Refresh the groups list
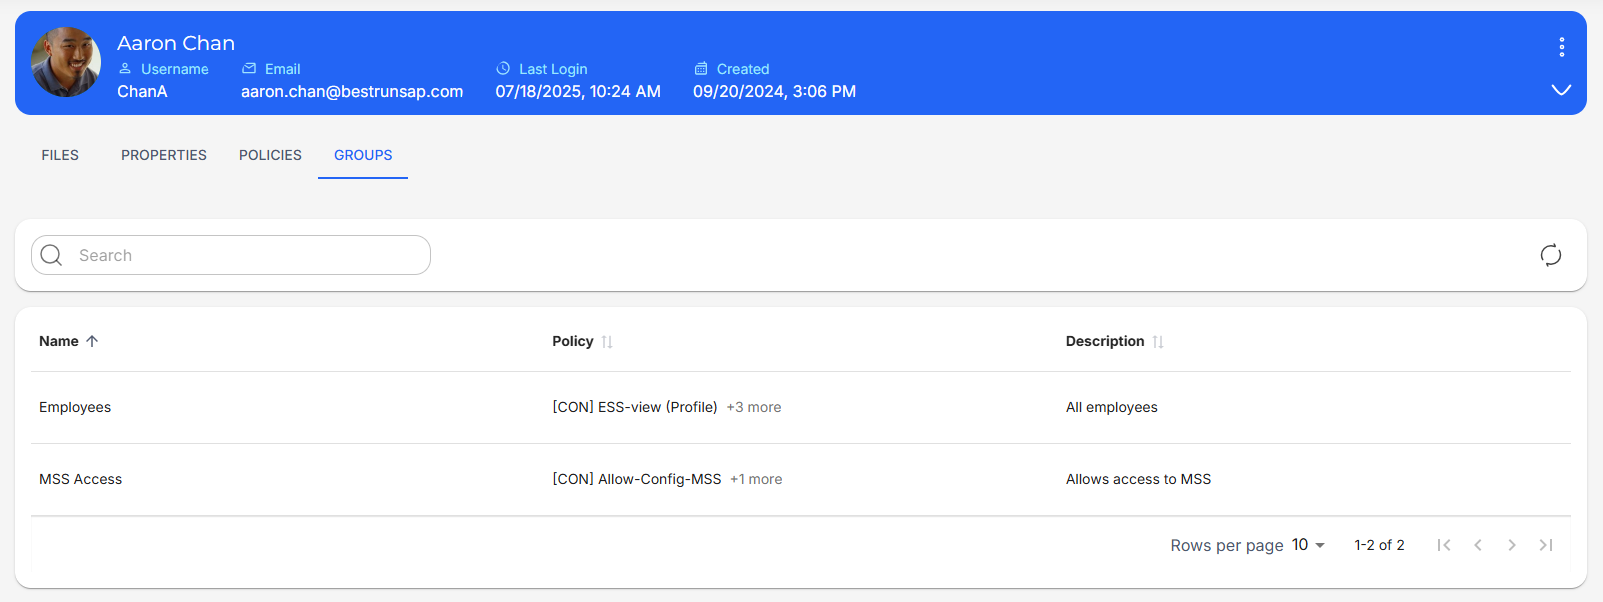1603x602 pixels. click(1550, 255)
